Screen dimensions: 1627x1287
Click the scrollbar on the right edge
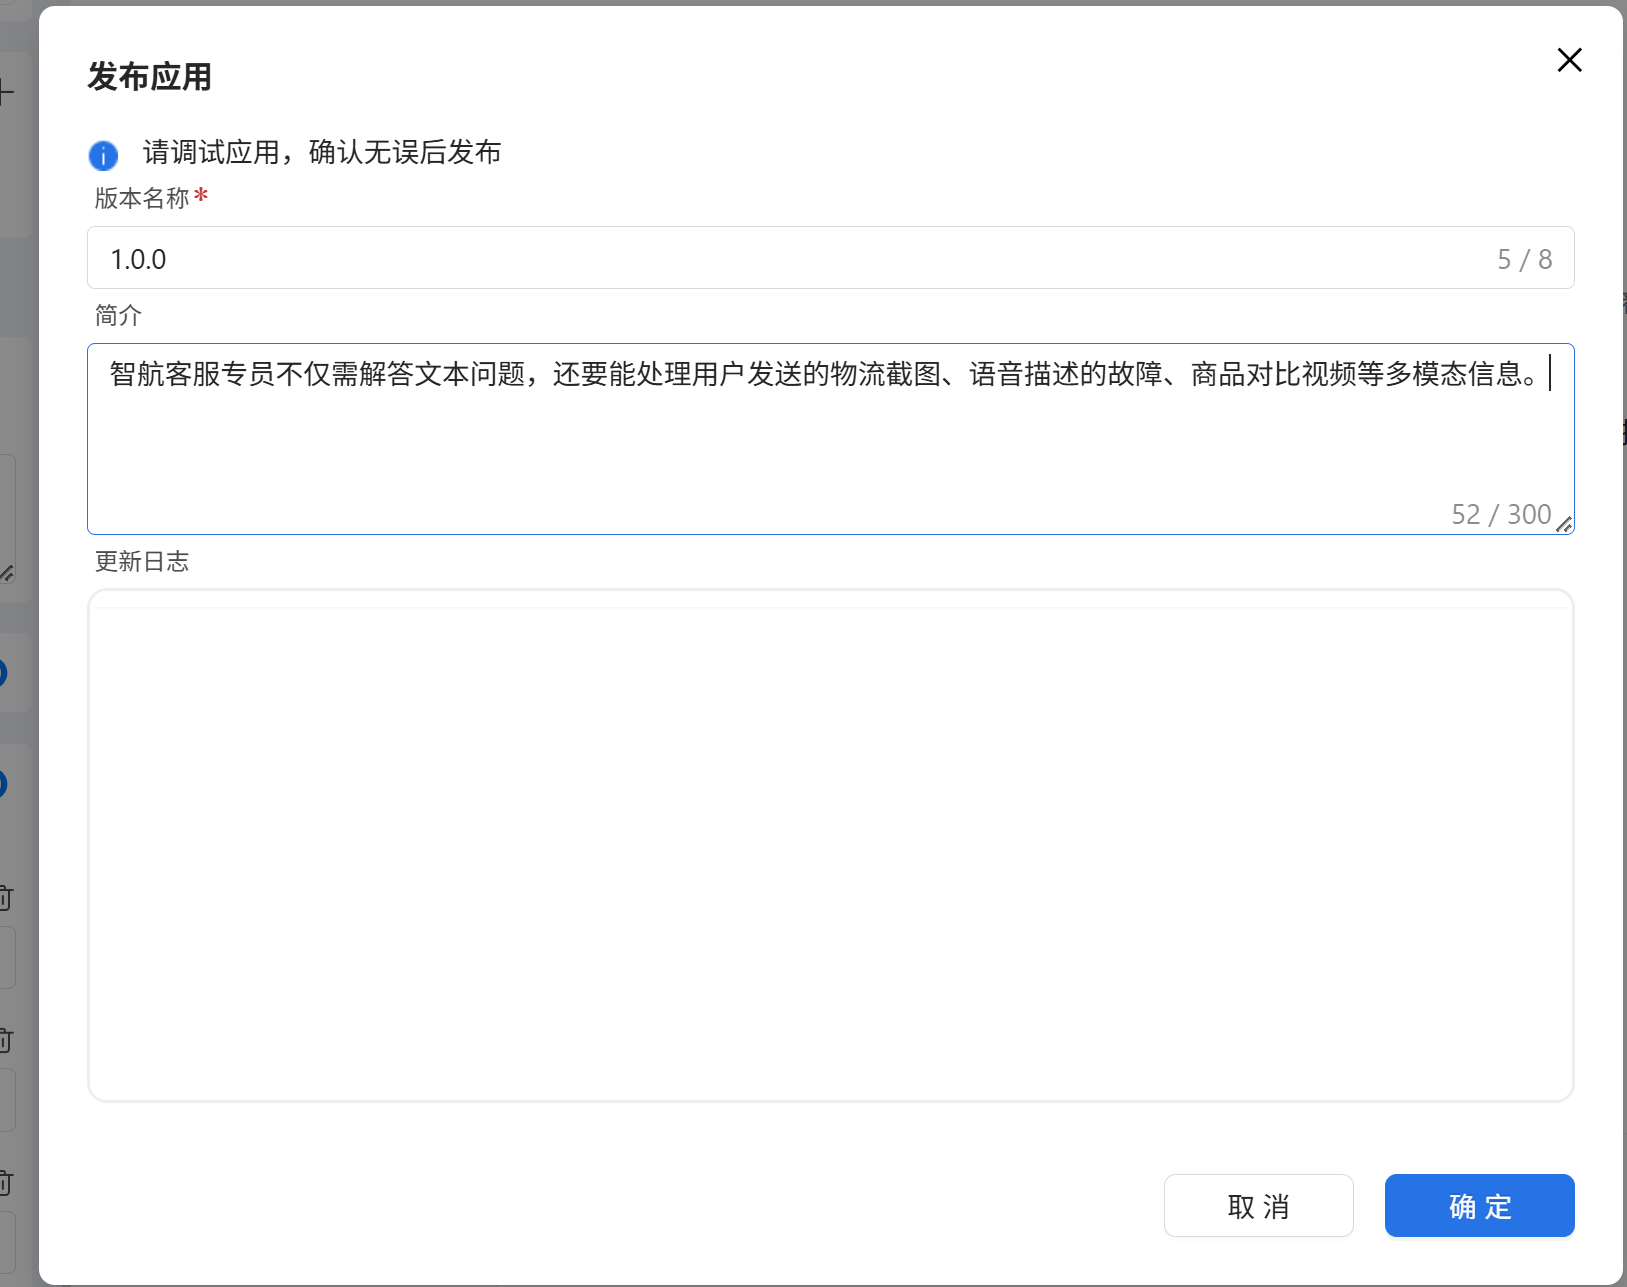[1622, 640]
